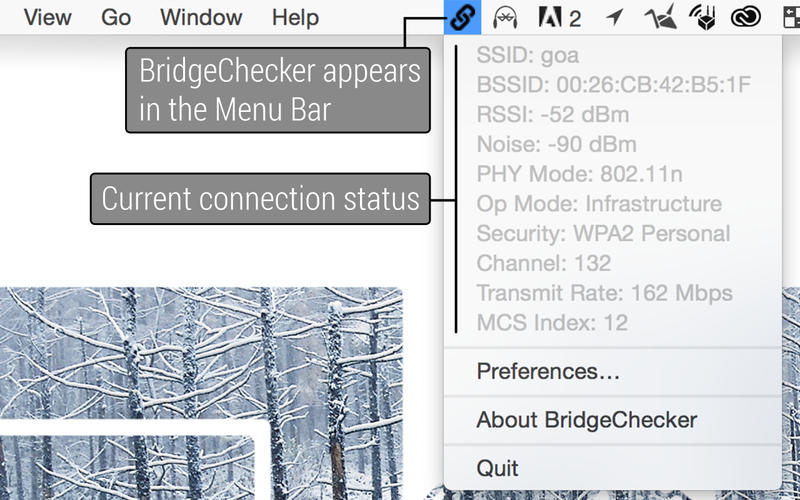Screen dimensions: 800x500
Task: Open the Creative Cloud menu bar icon
Action: [745, 17]
